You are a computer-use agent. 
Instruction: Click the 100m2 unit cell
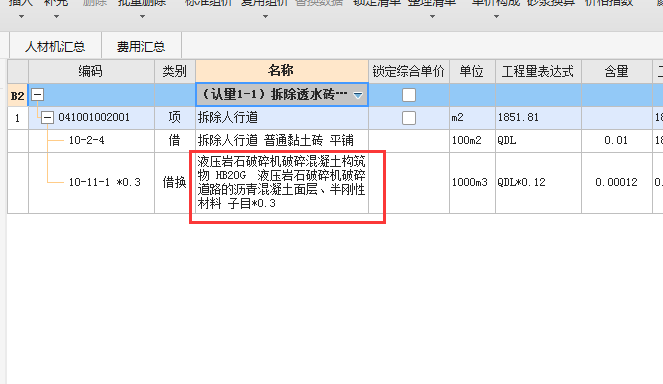(472, 140)
